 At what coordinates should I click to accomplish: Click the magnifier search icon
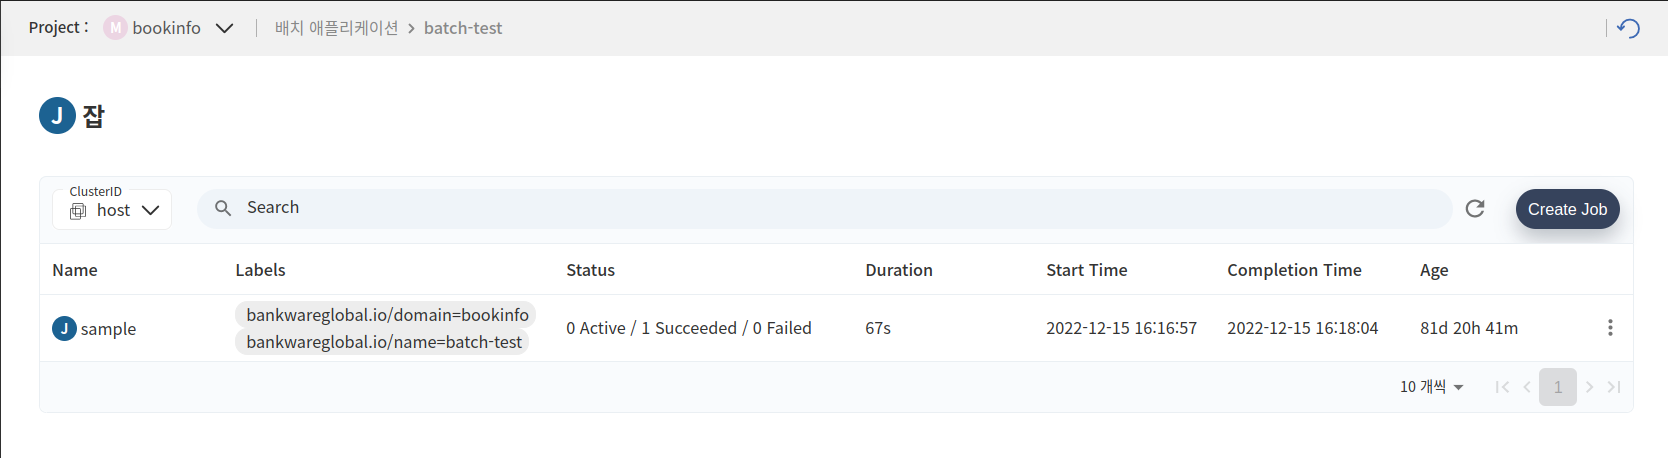point(223,208)
